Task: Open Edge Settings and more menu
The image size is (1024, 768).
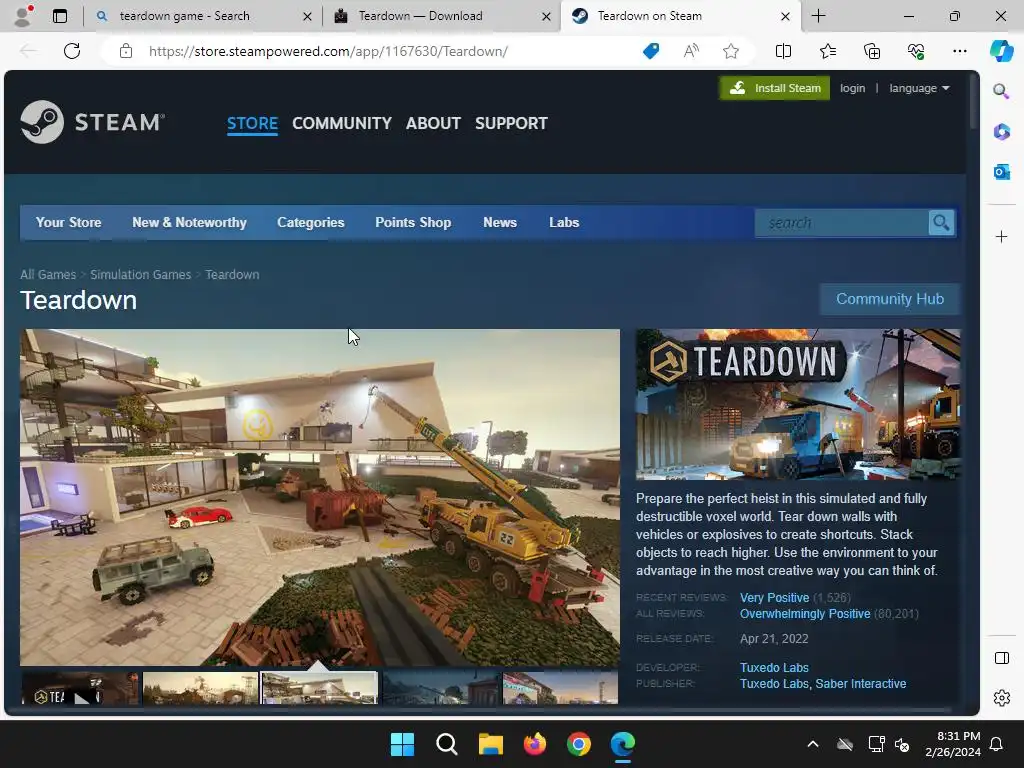Action: [959, 51]
